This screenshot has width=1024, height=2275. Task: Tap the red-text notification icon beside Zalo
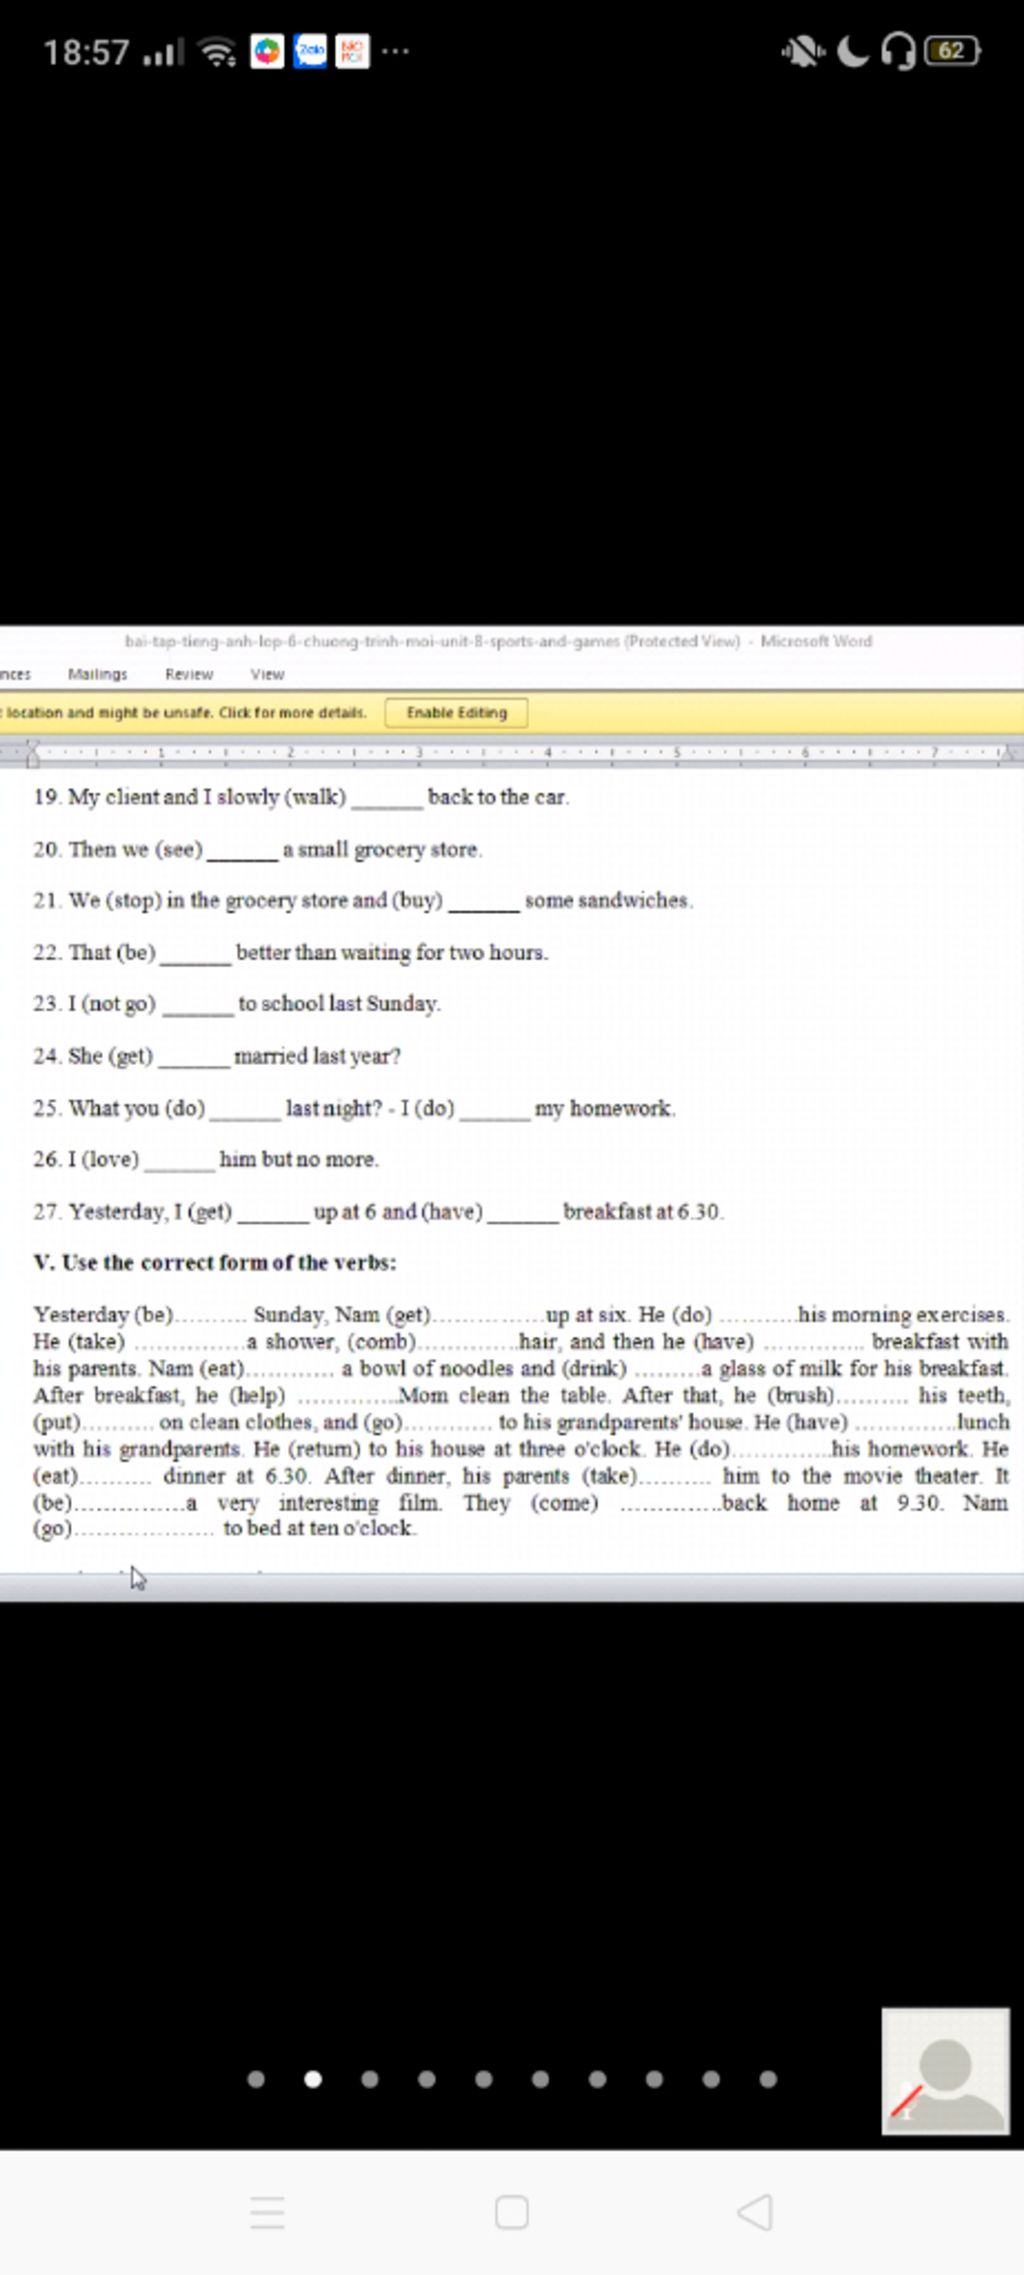[352, 51]
